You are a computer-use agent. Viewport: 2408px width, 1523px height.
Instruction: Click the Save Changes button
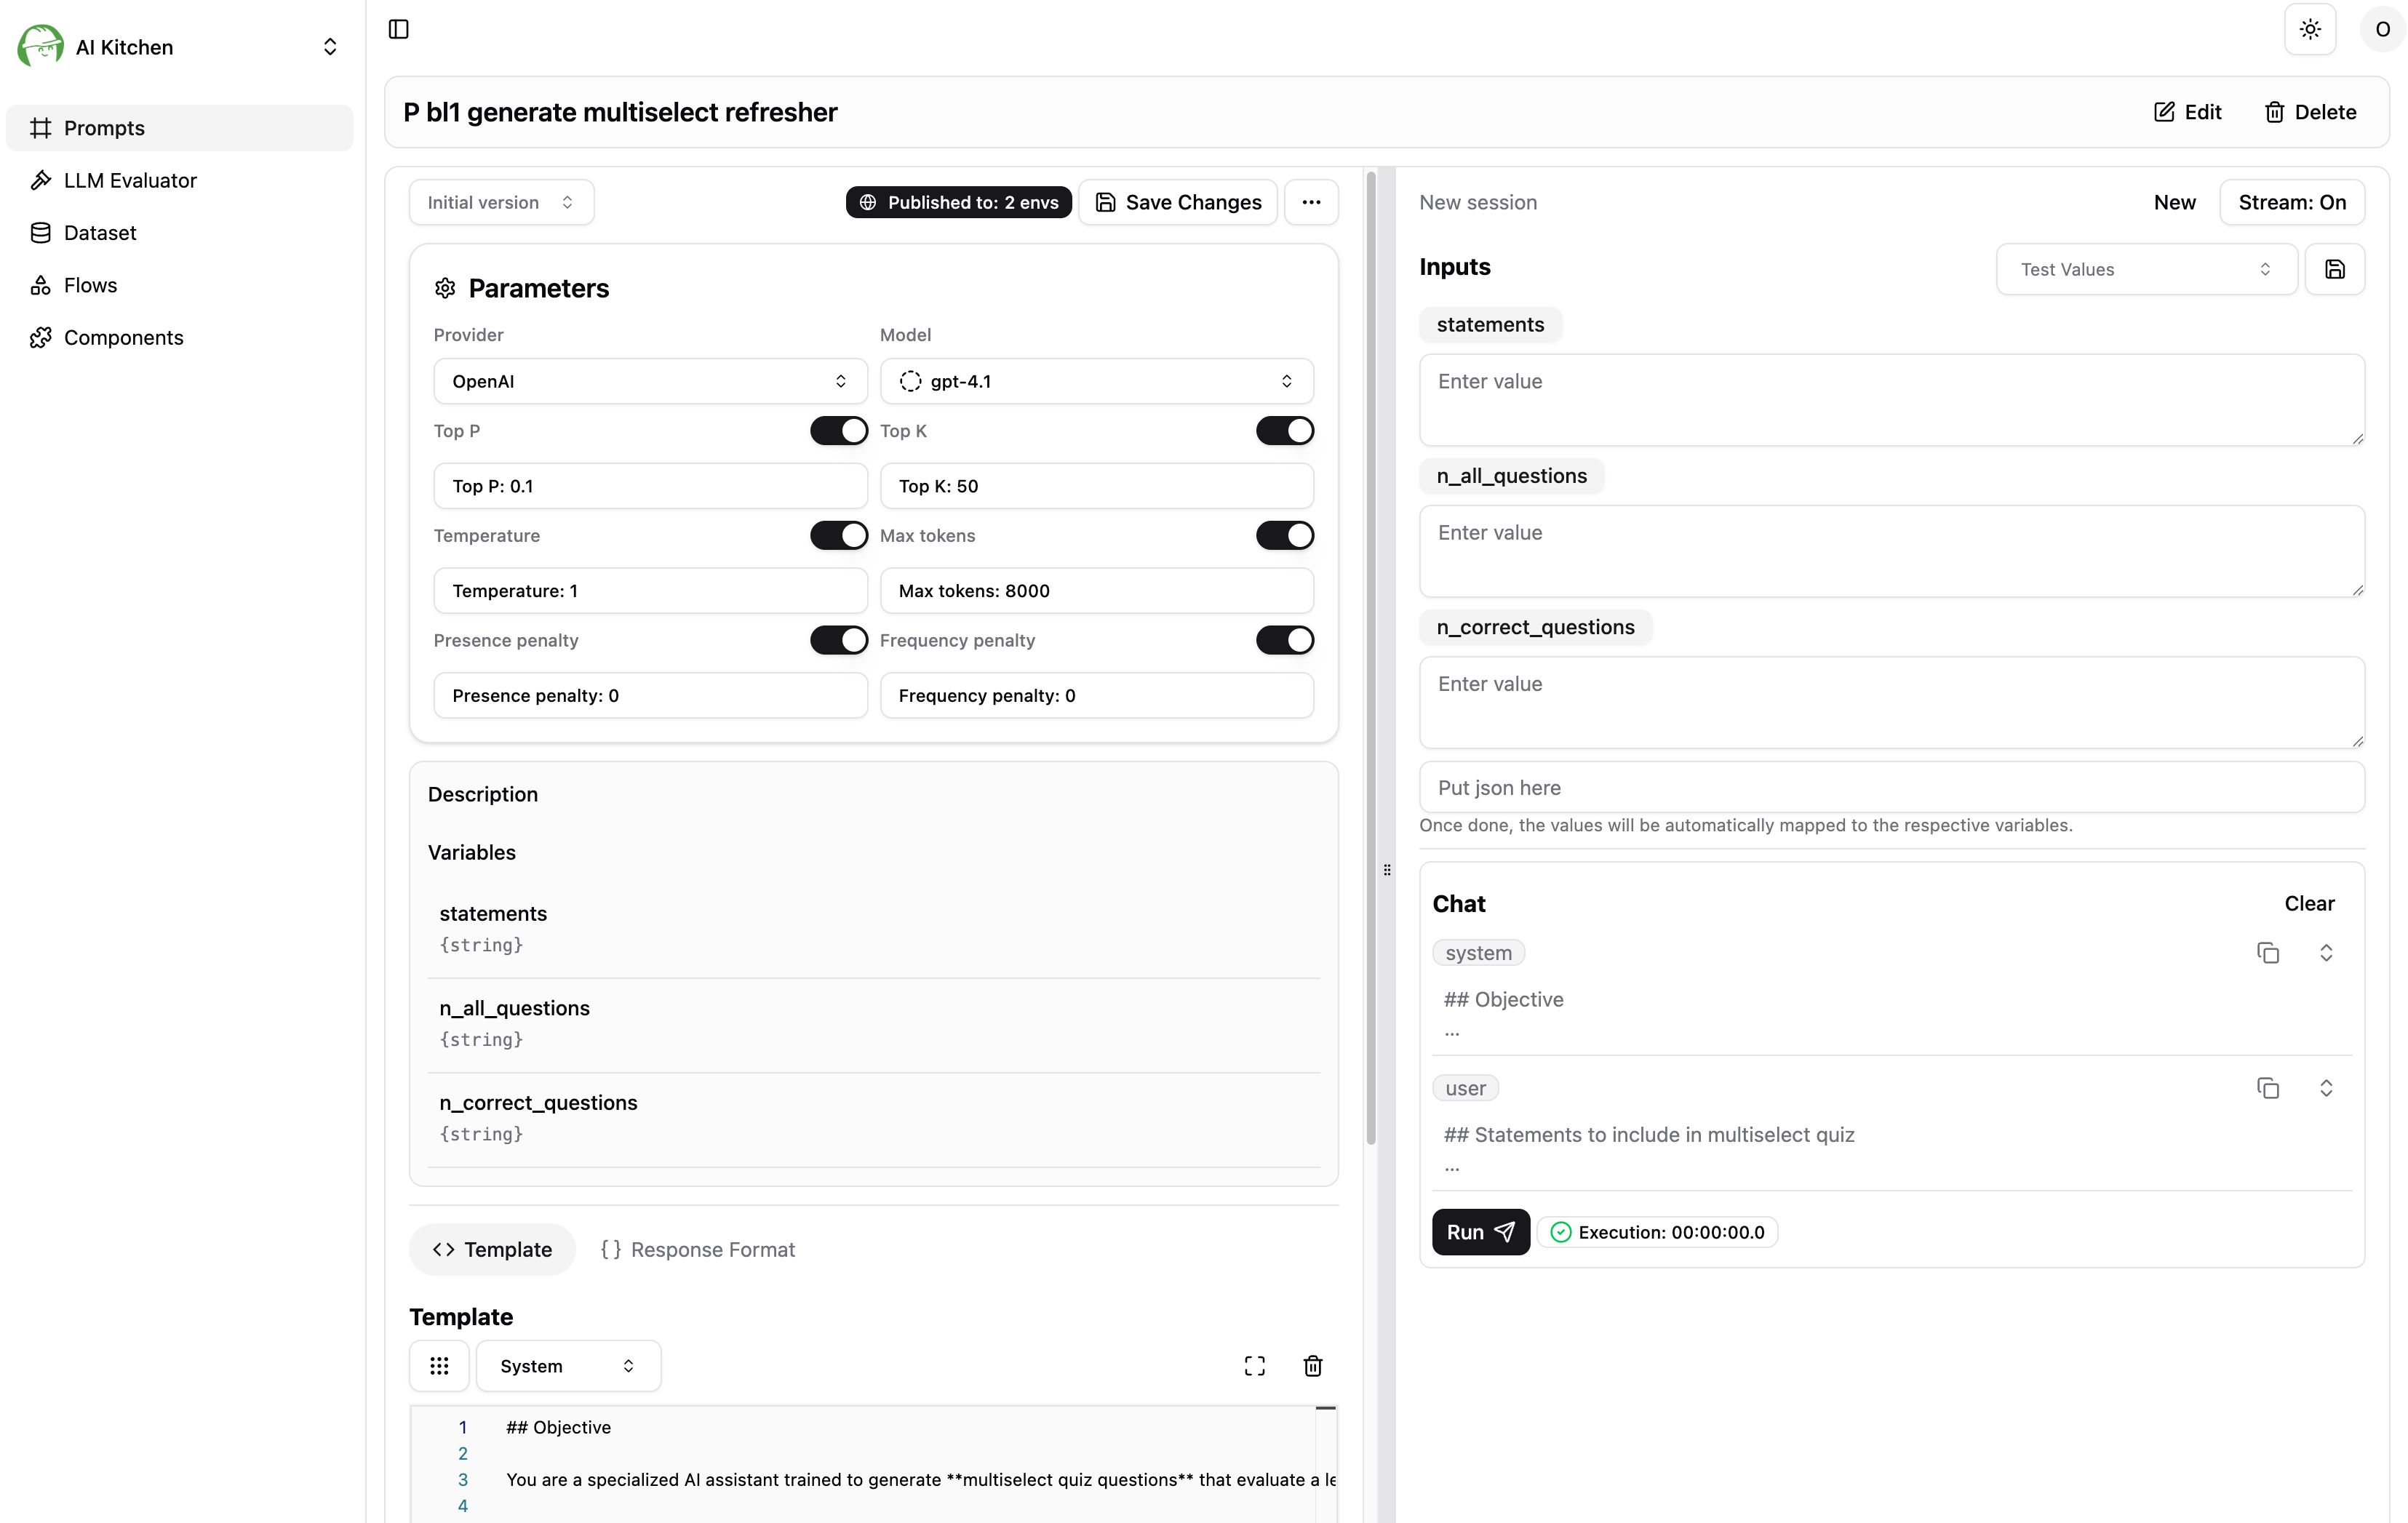tap(1178, 202)
